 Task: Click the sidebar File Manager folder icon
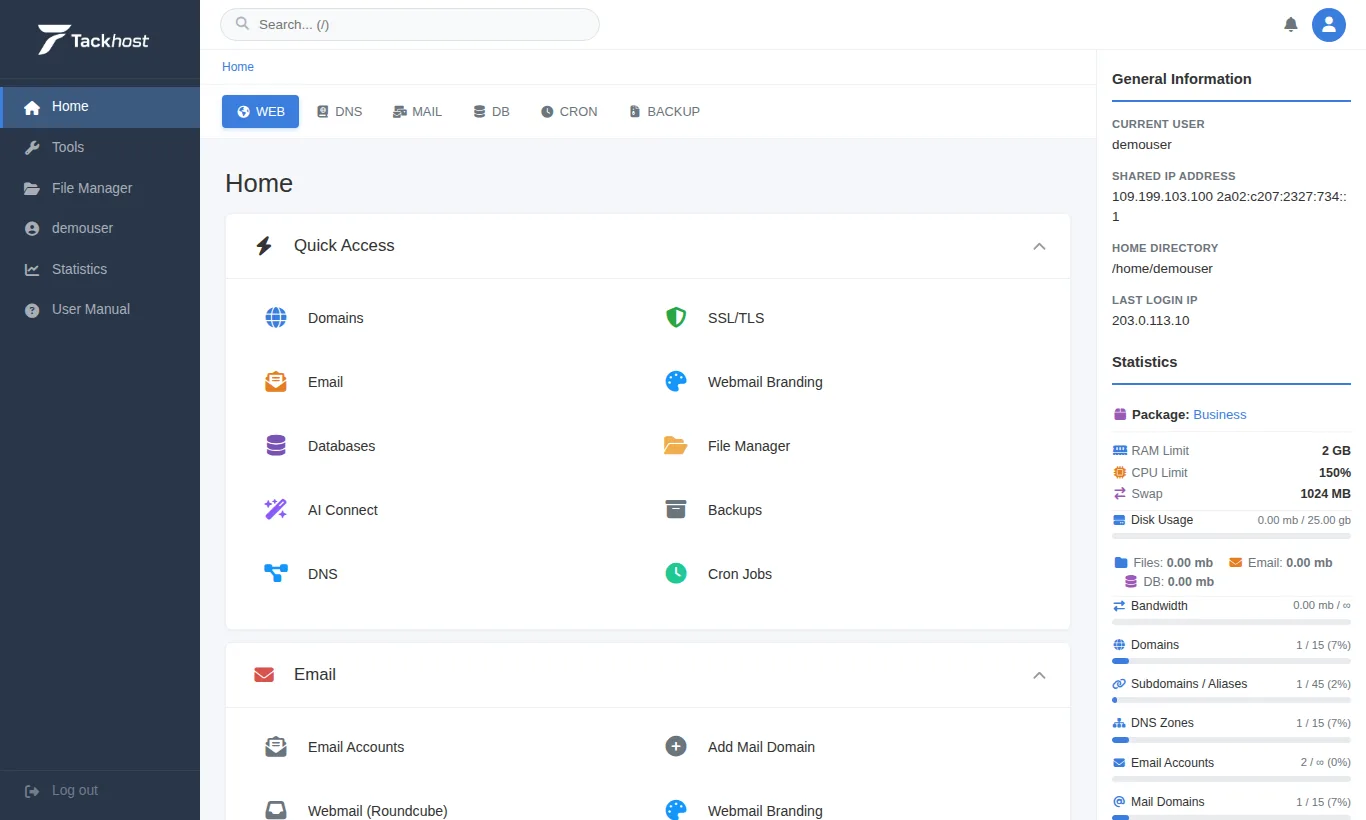(x=32, y=188)
